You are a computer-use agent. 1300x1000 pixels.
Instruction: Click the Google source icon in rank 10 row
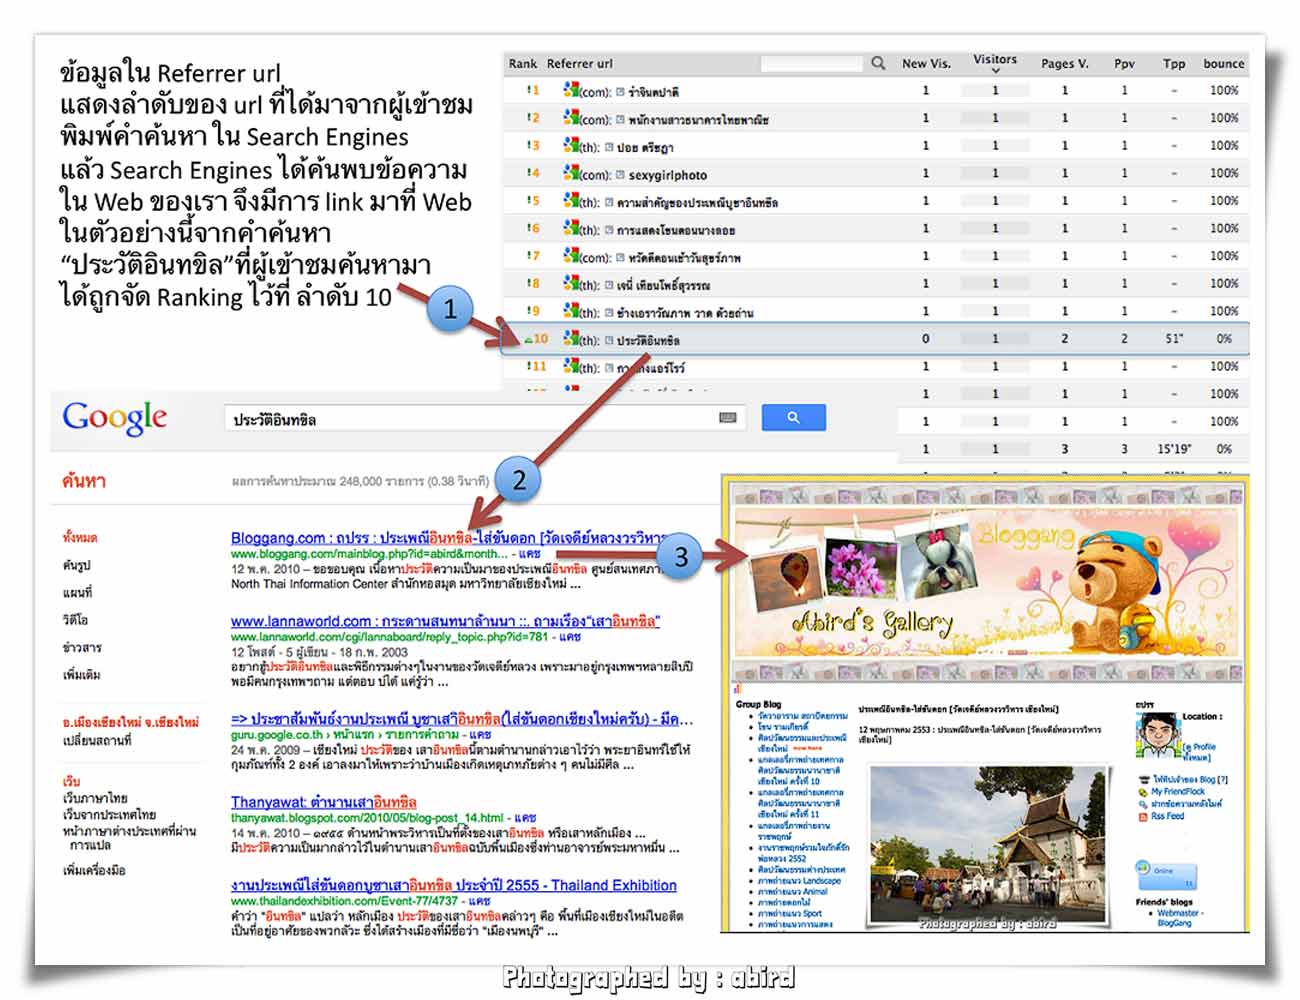click(x=571, y=339)
